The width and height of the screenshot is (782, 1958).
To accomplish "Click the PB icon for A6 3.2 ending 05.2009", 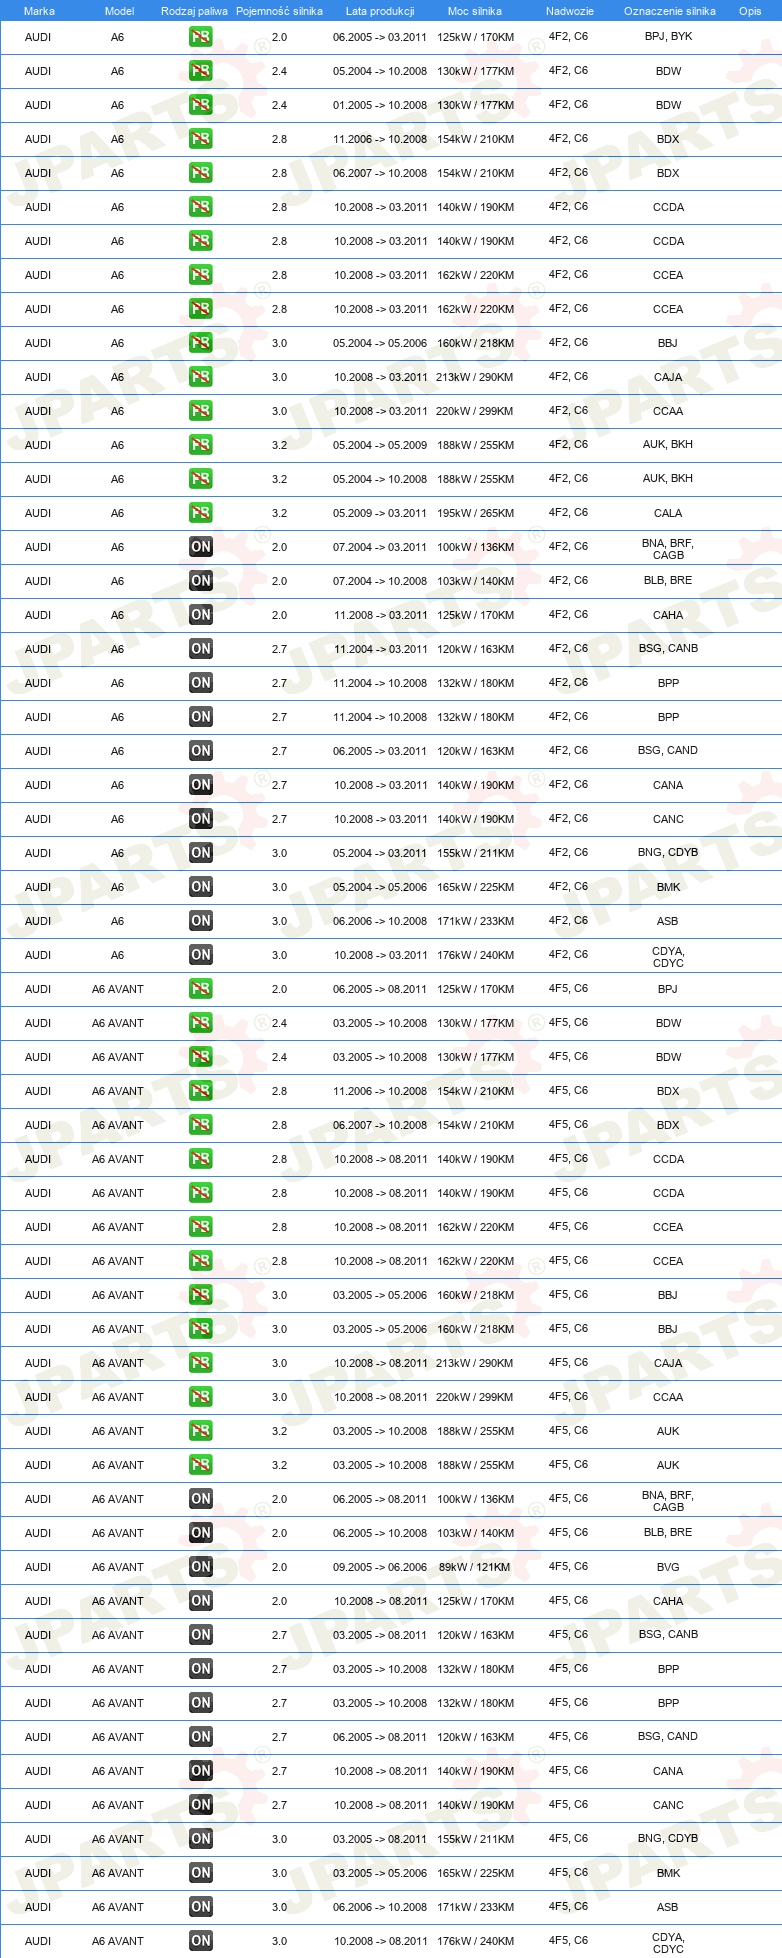I will pos(201,445).
